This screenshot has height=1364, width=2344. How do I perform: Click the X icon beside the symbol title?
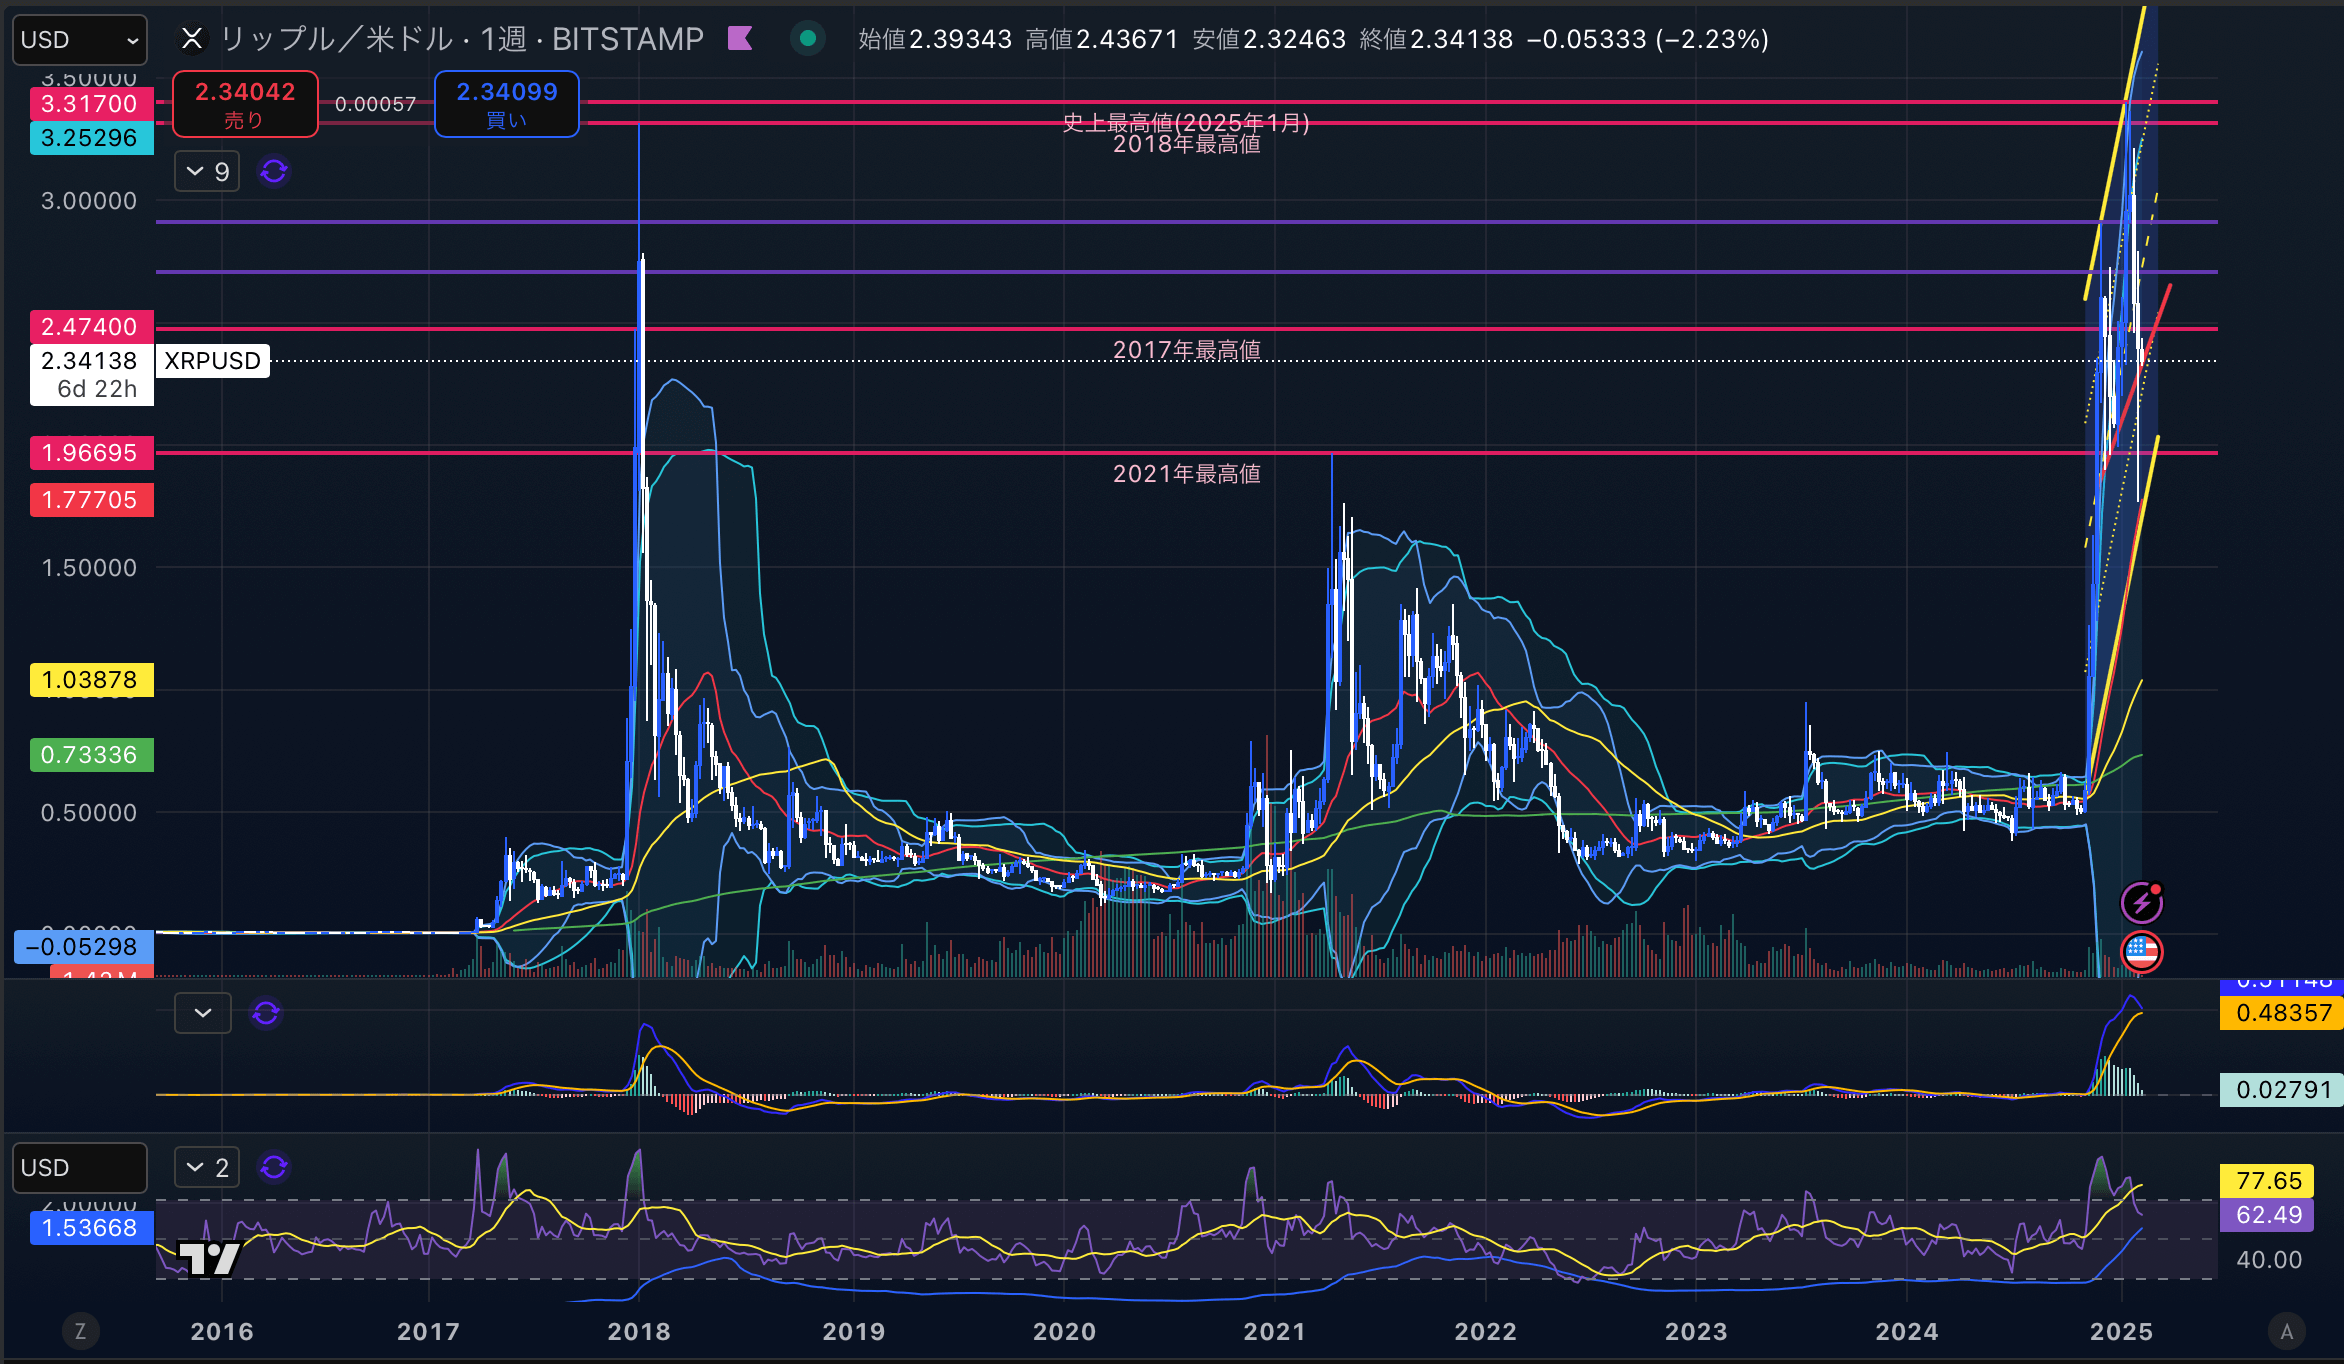[192, 39]
